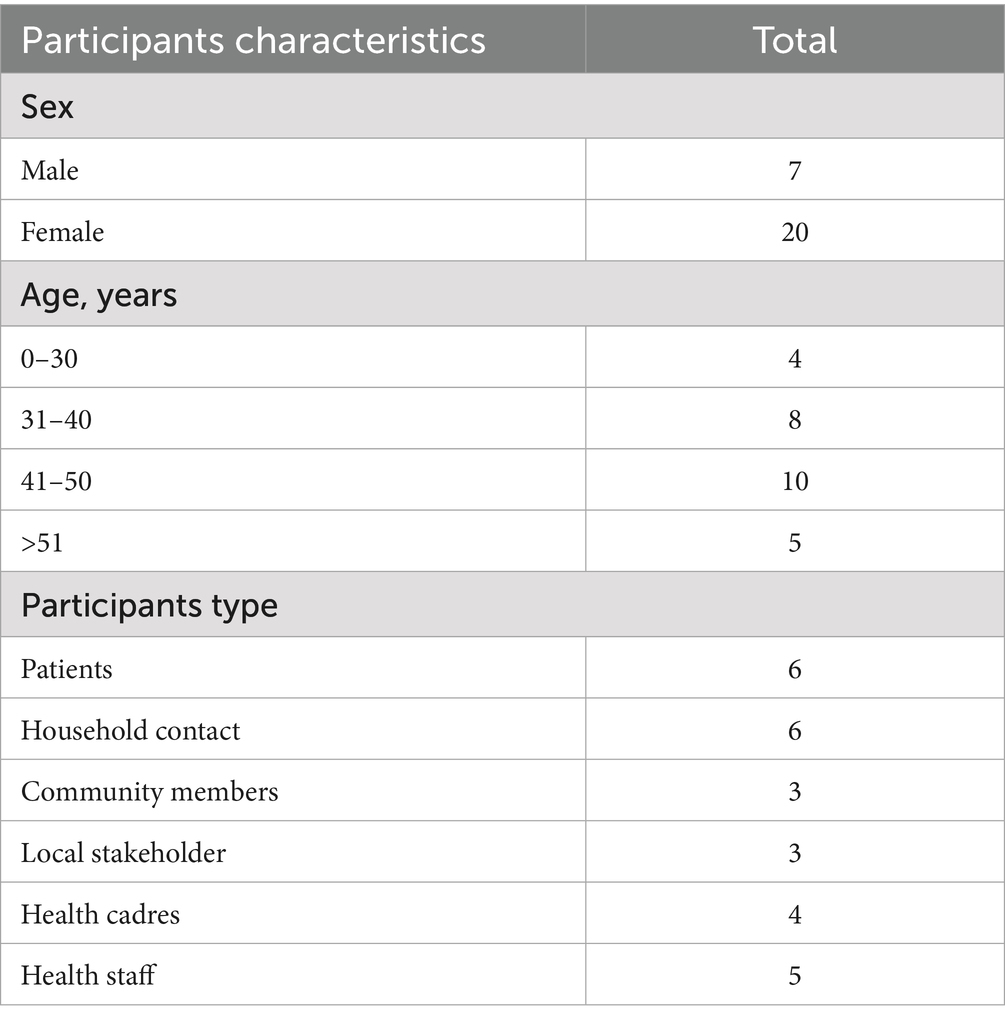
Task: Click the "Health staff" row label
Action: point(88,976)
